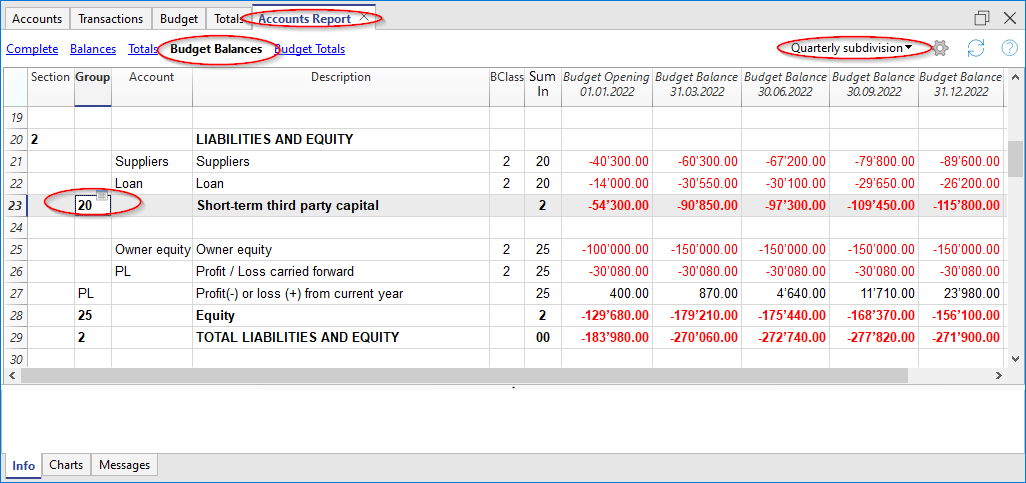Click the vertical scrollbar up arrow
The width and height of the screenshot is (1026, 483).
[1016, 77]
